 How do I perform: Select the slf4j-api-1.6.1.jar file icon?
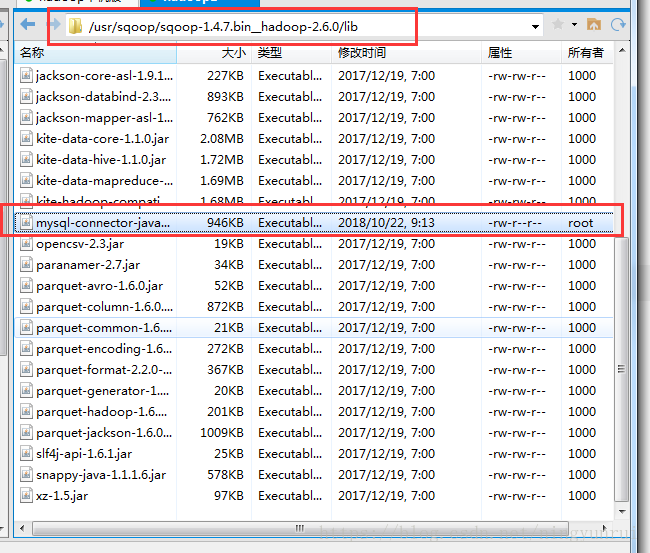(x=26, y=454)
